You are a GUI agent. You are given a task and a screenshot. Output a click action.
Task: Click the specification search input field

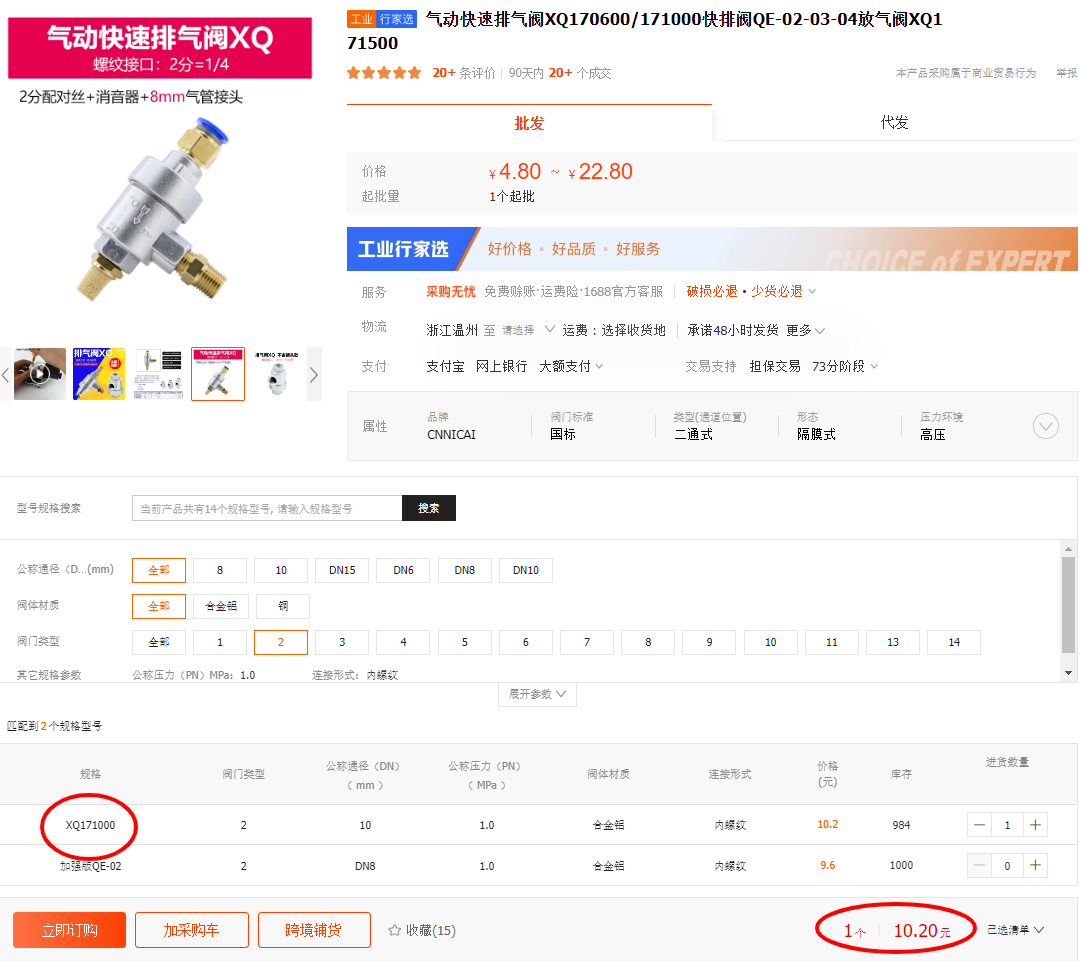pos(267,508)
